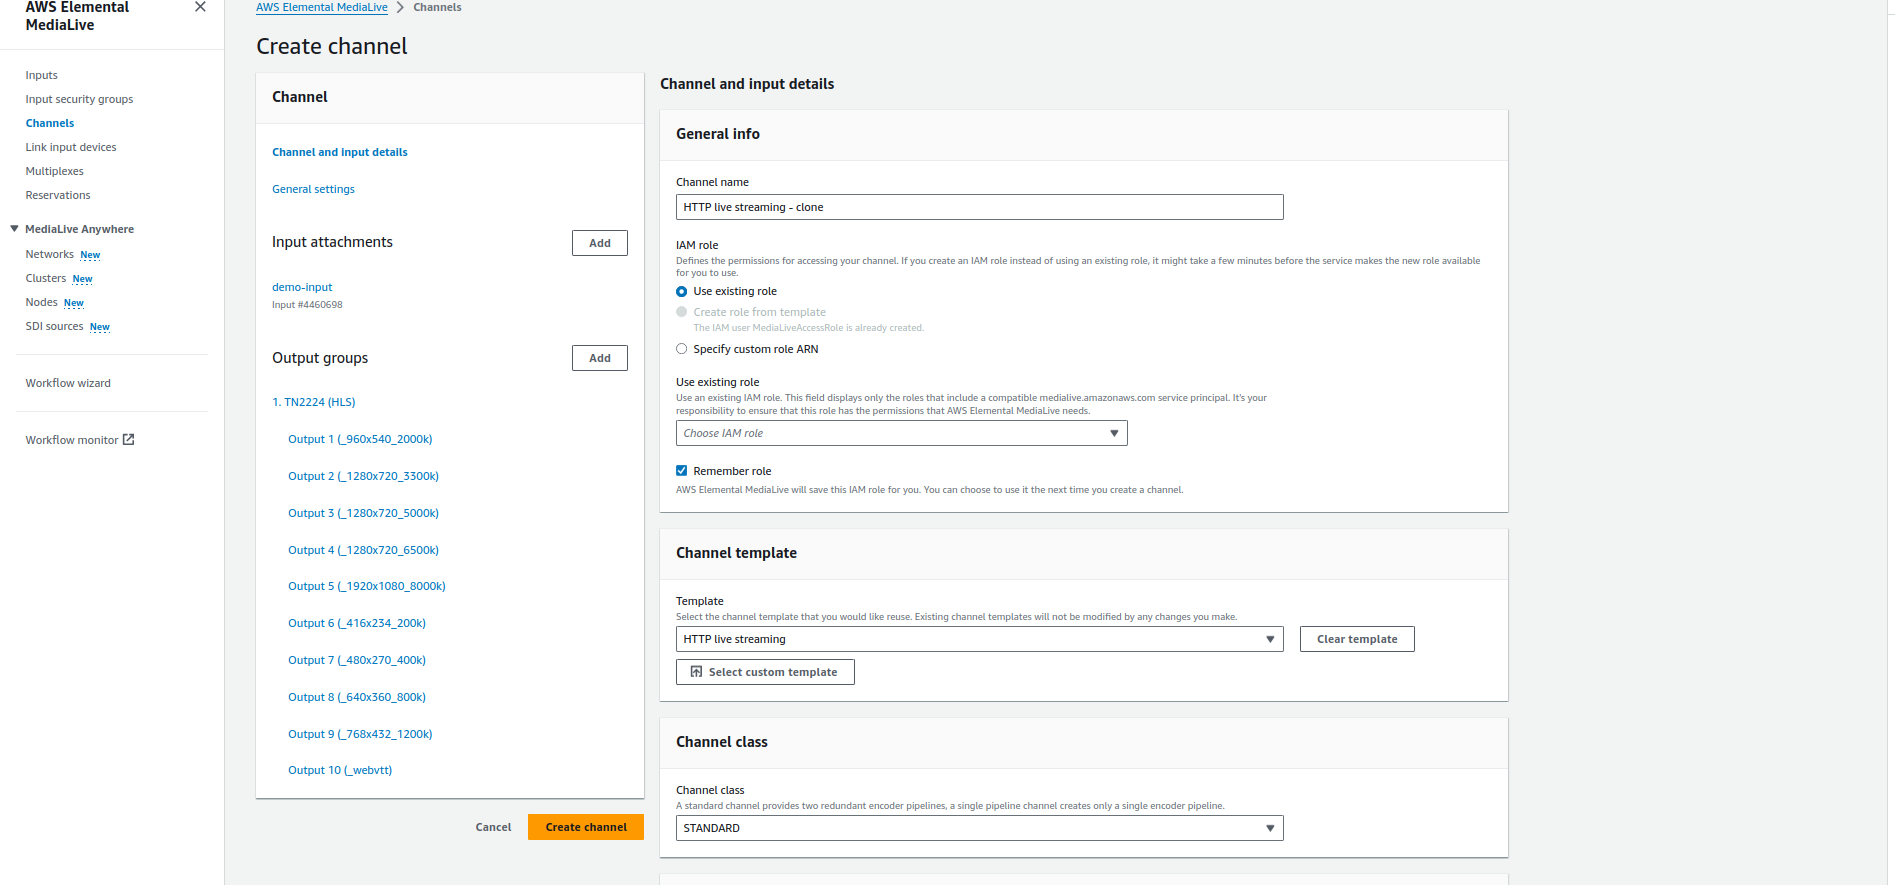Open the demo-input attachment
The height and width of the screenshot is (885, 1895).
[x=302, y=287]
